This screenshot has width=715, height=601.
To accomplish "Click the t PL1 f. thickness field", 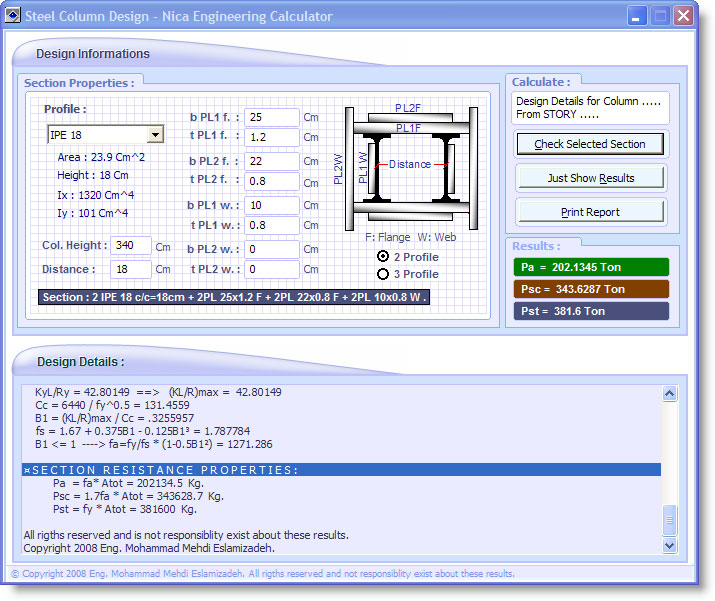I will point(271,137).
